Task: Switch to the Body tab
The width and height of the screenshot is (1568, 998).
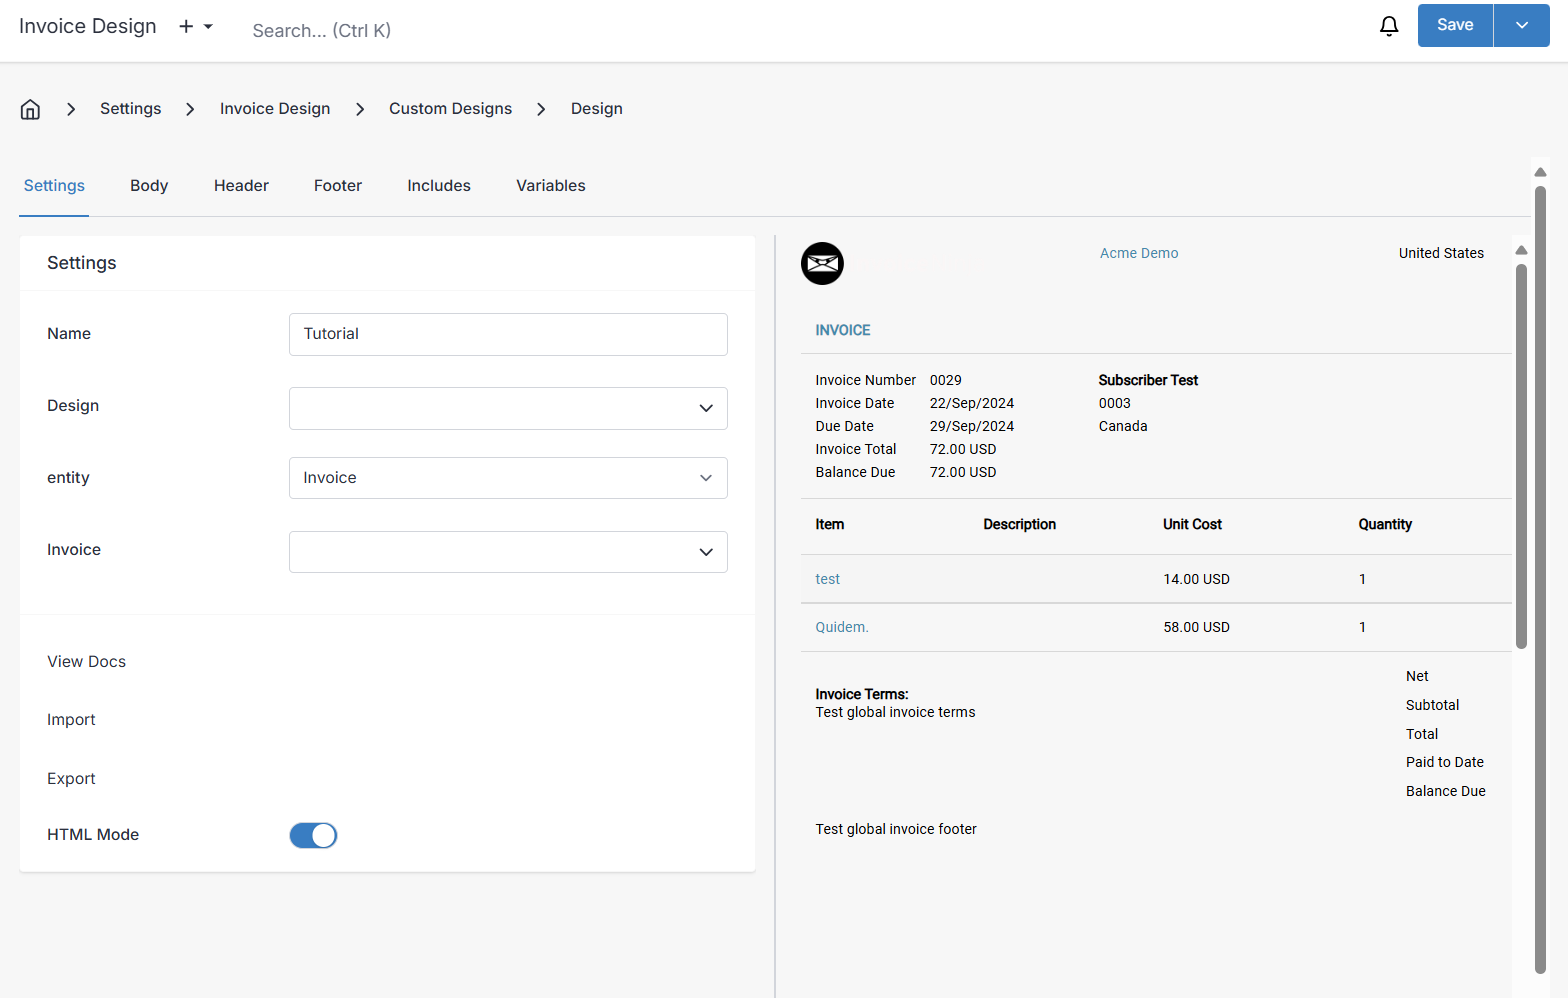Action: [149, 186]
